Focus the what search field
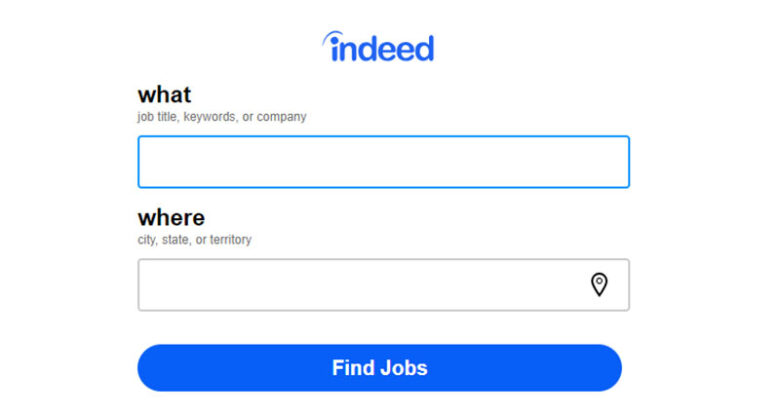This screenshot has height=413, width=780. tap(383, 162)
